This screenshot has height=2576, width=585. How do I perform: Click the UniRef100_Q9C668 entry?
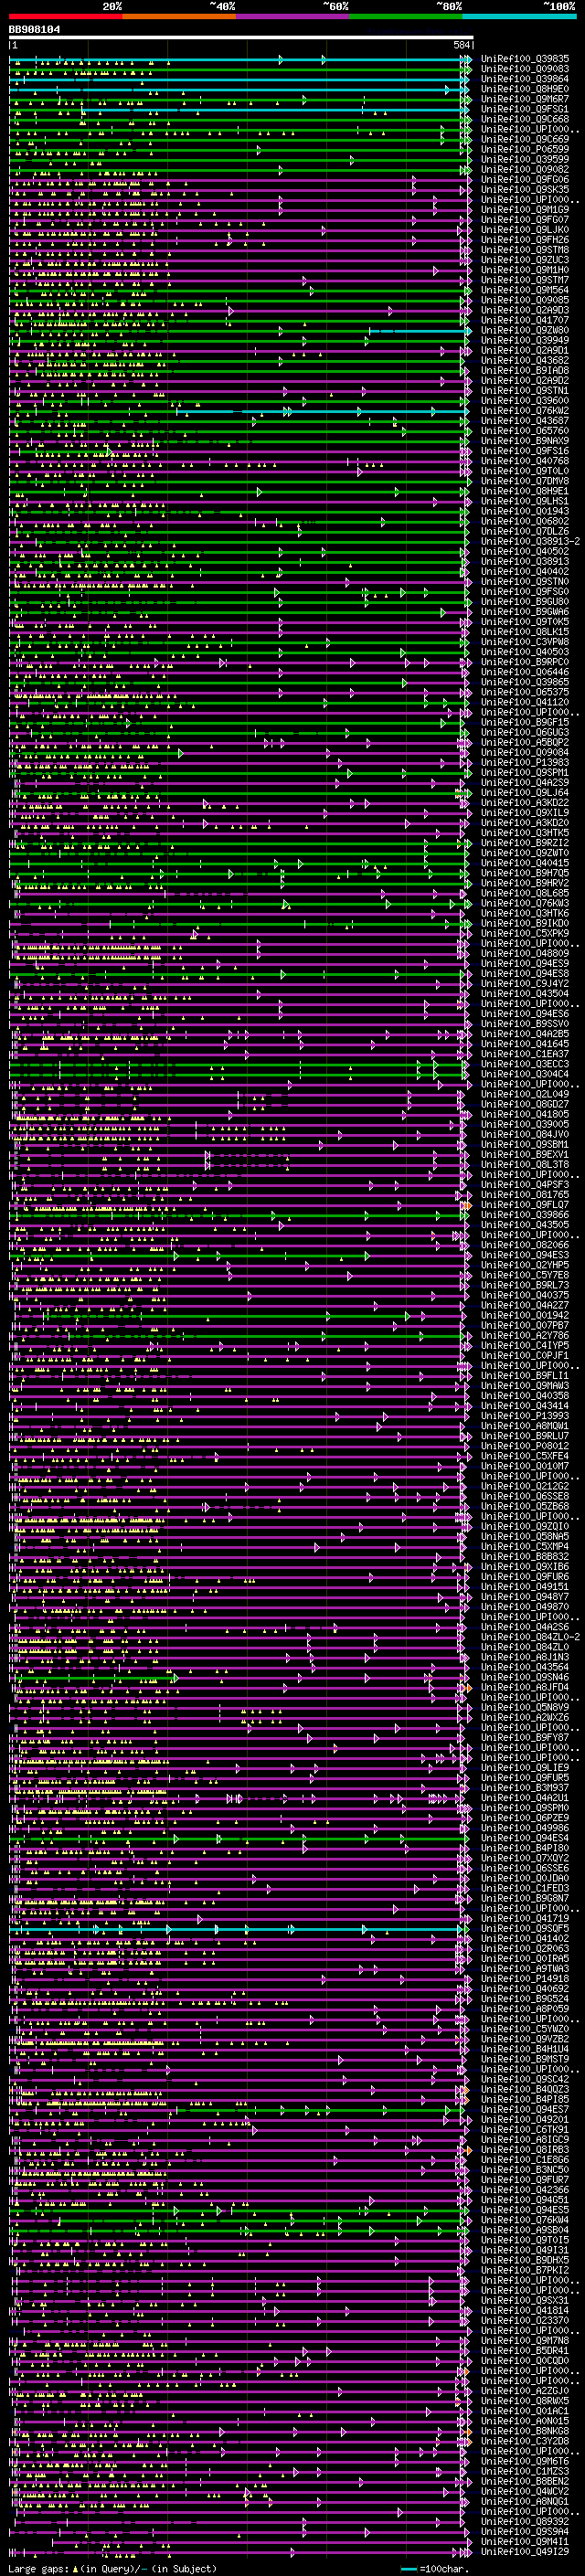click(x=525, y=119)
